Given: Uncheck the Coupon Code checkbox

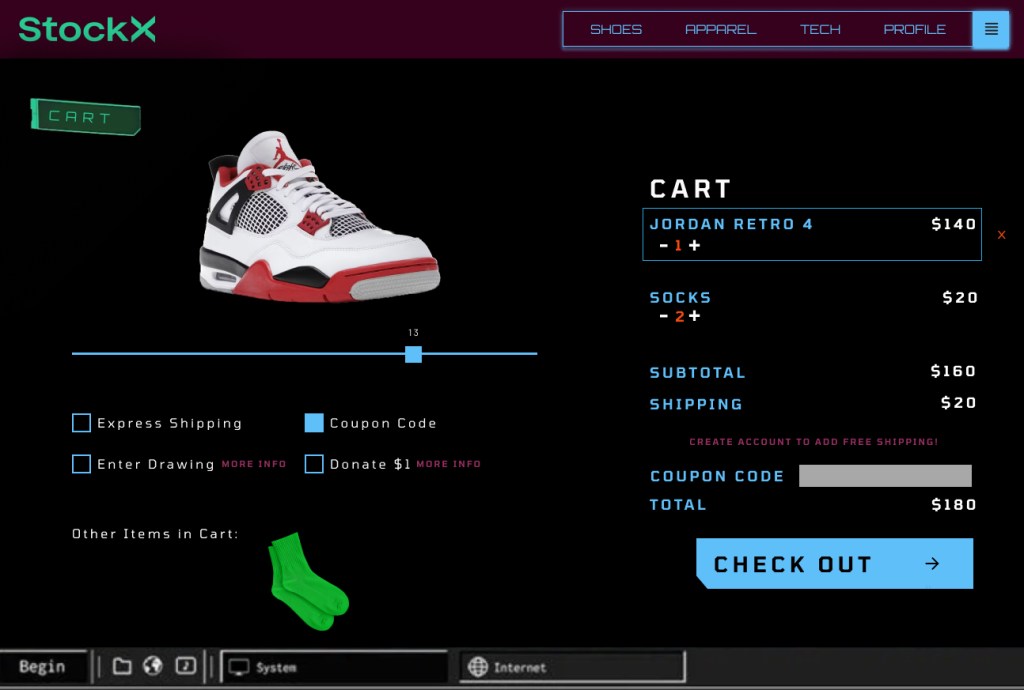Looking at the screenshot, I should pyautogui.click(x=314, y=423).
